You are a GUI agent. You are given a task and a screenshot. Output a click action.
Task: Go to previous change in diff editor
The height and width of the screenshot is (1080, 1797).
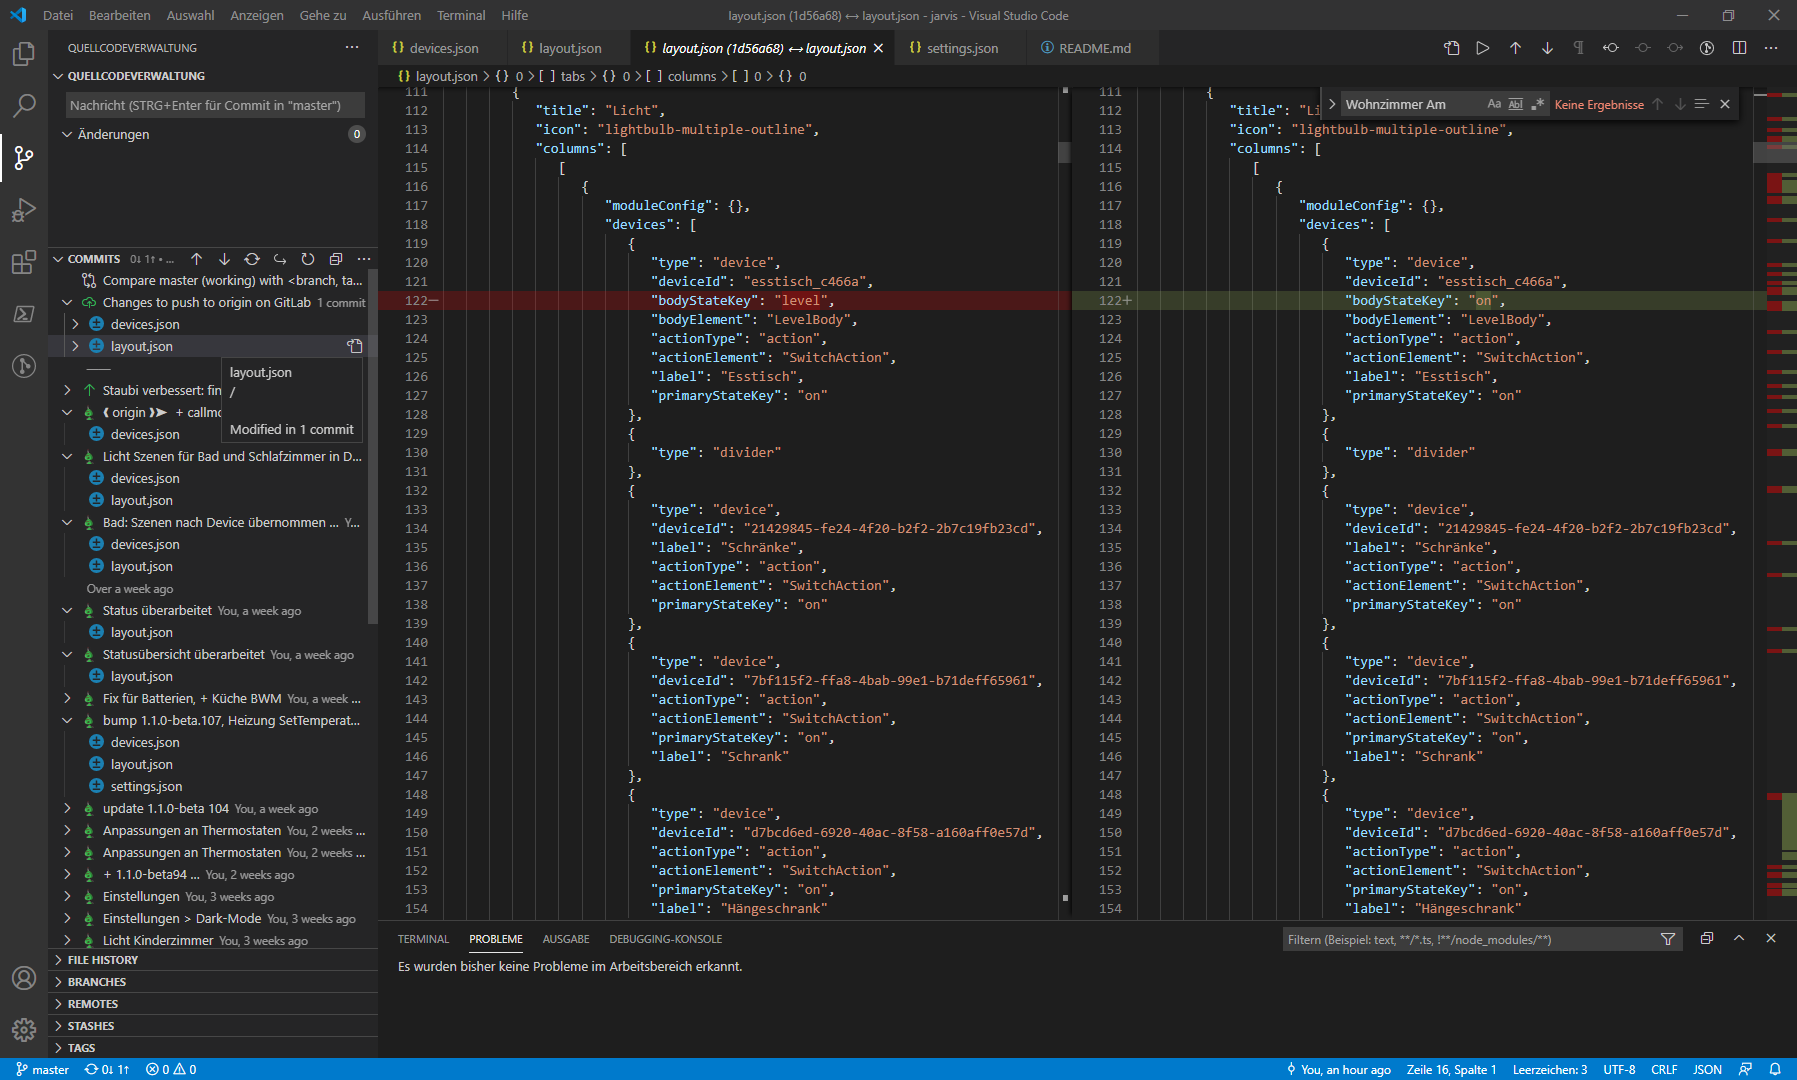[1515, 48]
